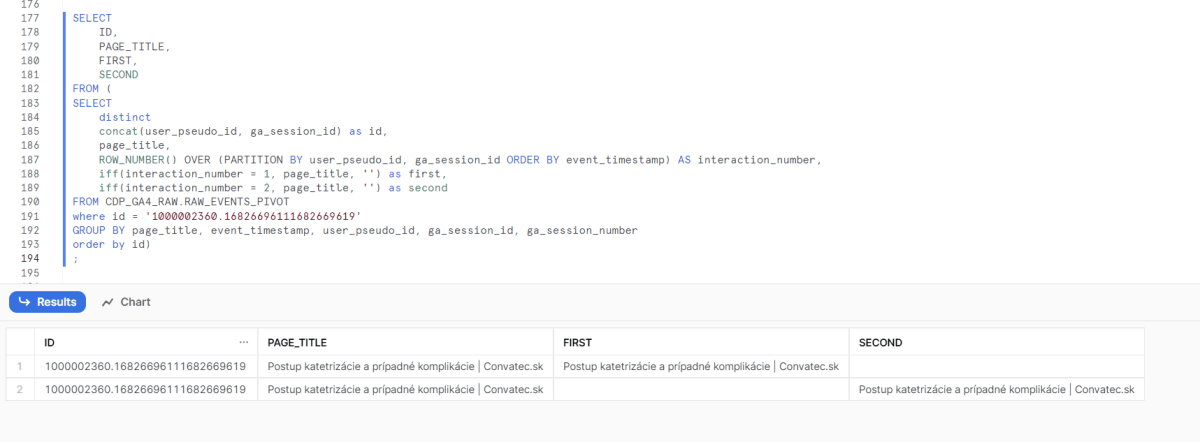Place cursor in the ROW_NUMBER() OVER line
Screen dimensions: 1200x442
[x=459, y=159]
